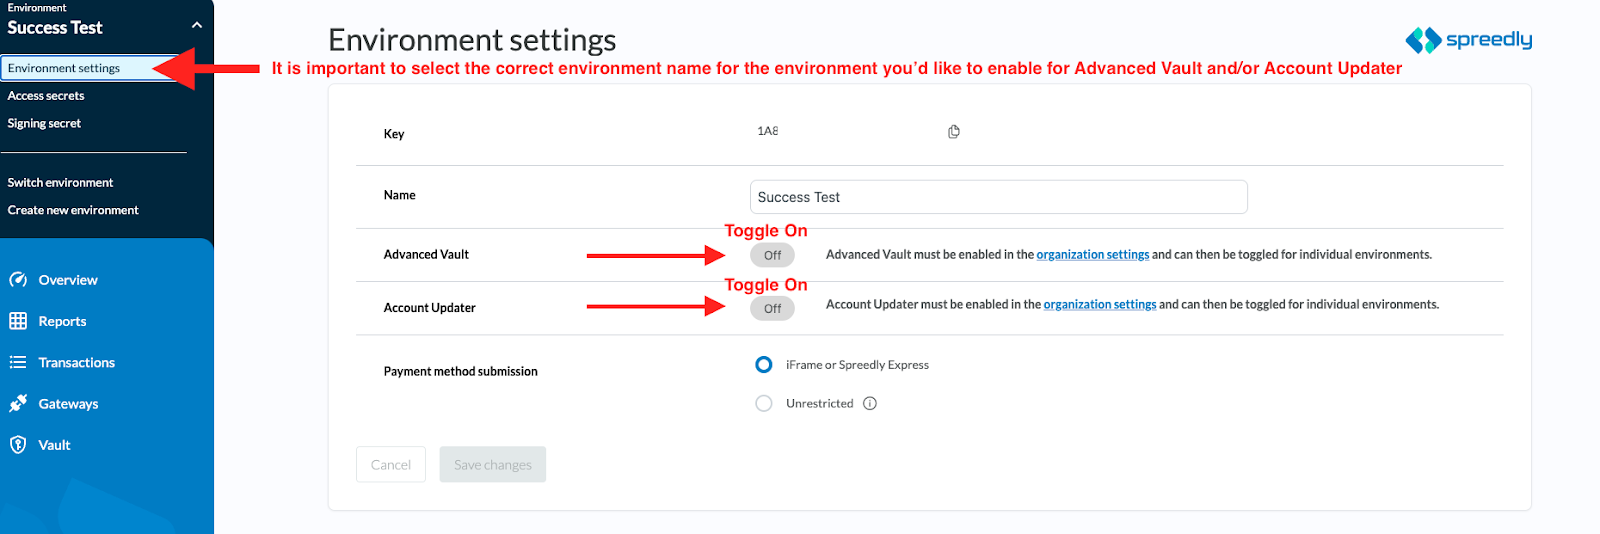Screen dimensions: 1600x534
Task: Collapse the Success Test environment menu
Action: click(x=197, y=25)
